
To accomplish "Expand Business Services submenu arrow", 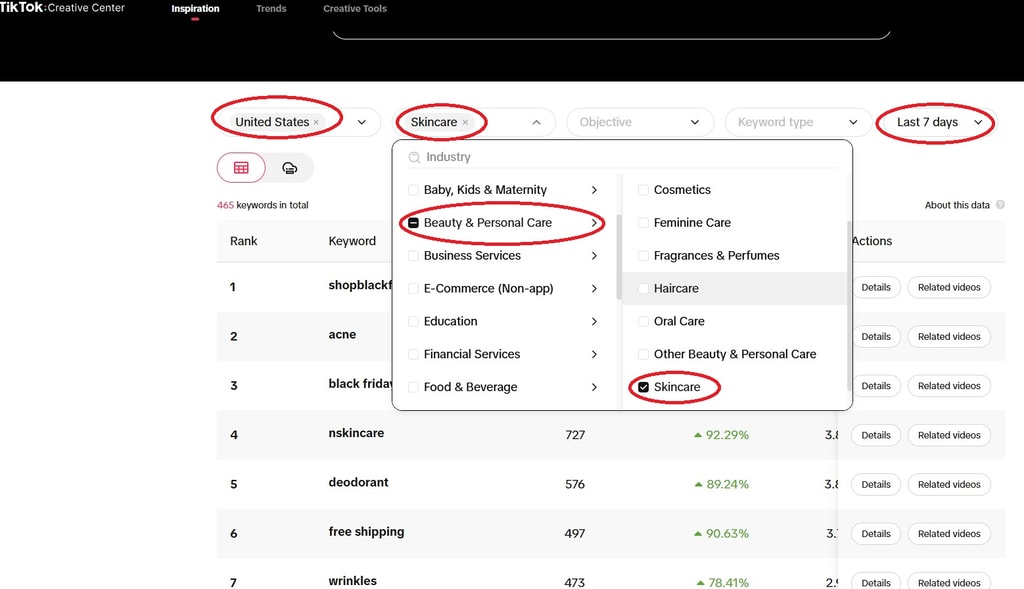I will (x=594, y=256).
